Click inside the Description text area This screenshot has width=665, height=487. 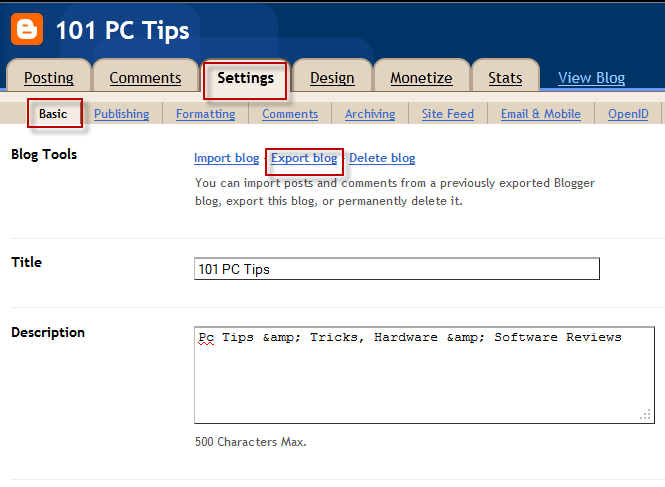(424, 375)
